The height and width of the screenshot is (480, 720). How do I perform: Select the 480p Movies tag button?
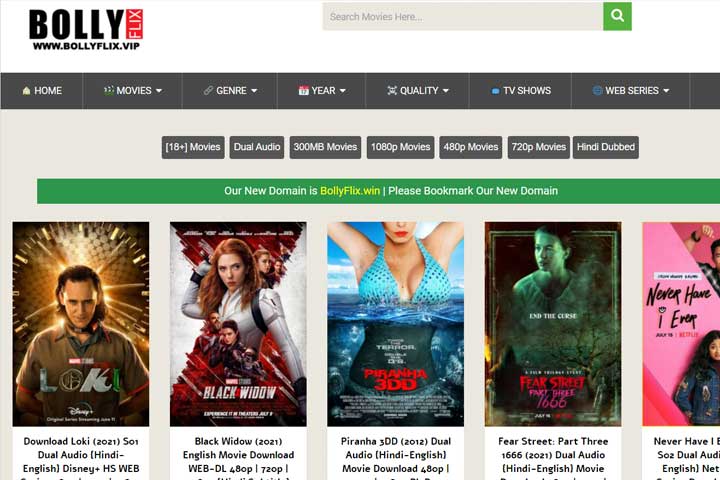(x=471, y=147)
